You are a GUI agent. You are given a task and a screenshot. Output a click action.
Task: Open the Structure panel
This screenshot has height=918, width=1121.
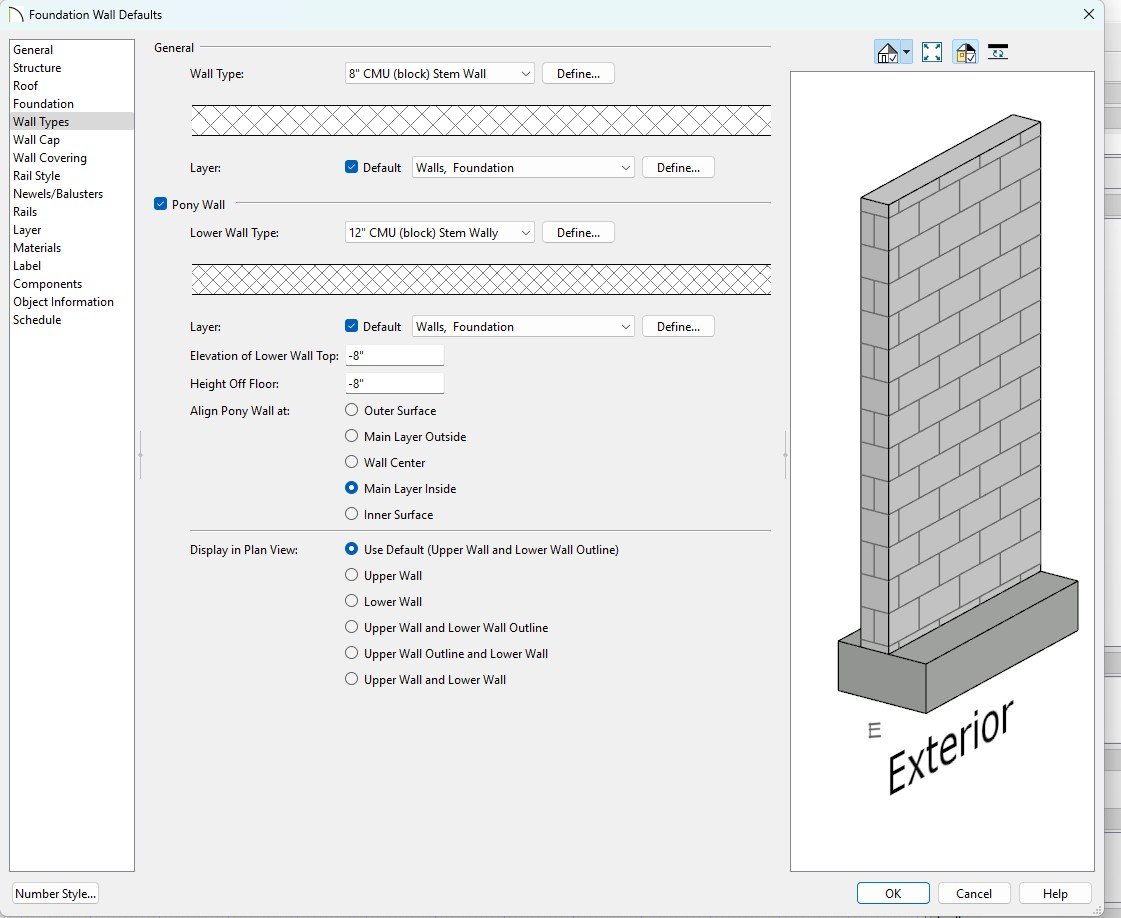pos(37,67)
